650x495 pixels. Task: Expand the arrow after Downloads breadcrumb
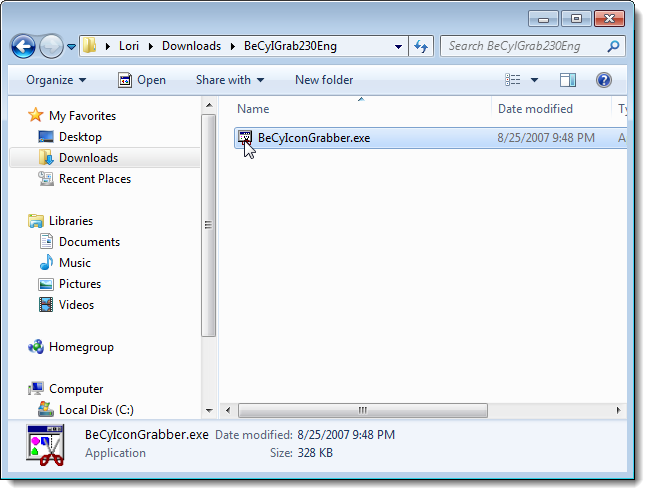[233, 46]
